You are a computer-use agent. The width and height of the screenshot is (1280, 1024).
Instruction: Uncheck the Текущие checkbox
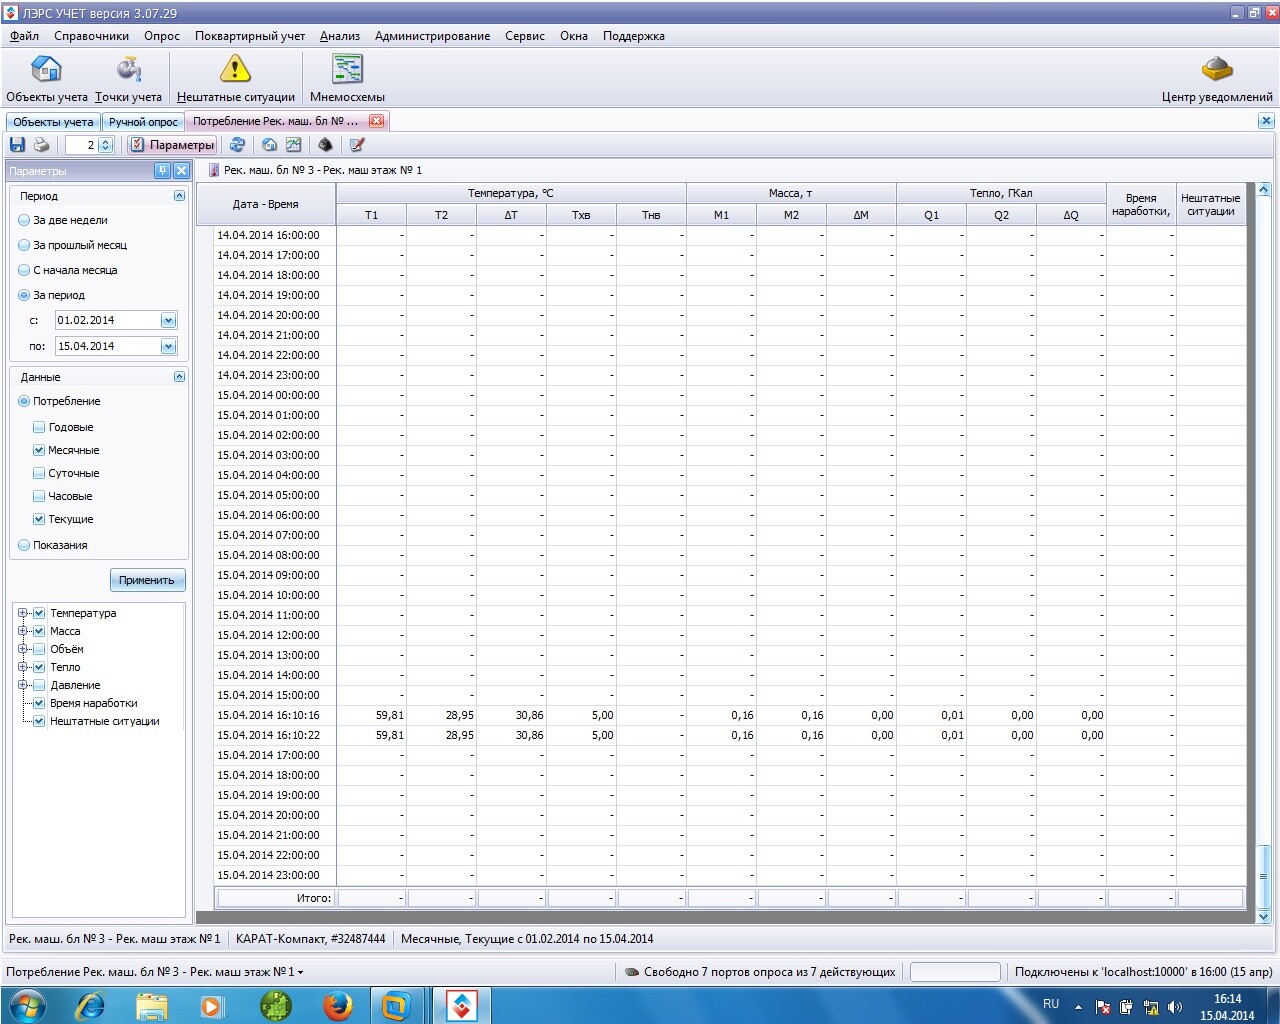[x=39, y=519]
